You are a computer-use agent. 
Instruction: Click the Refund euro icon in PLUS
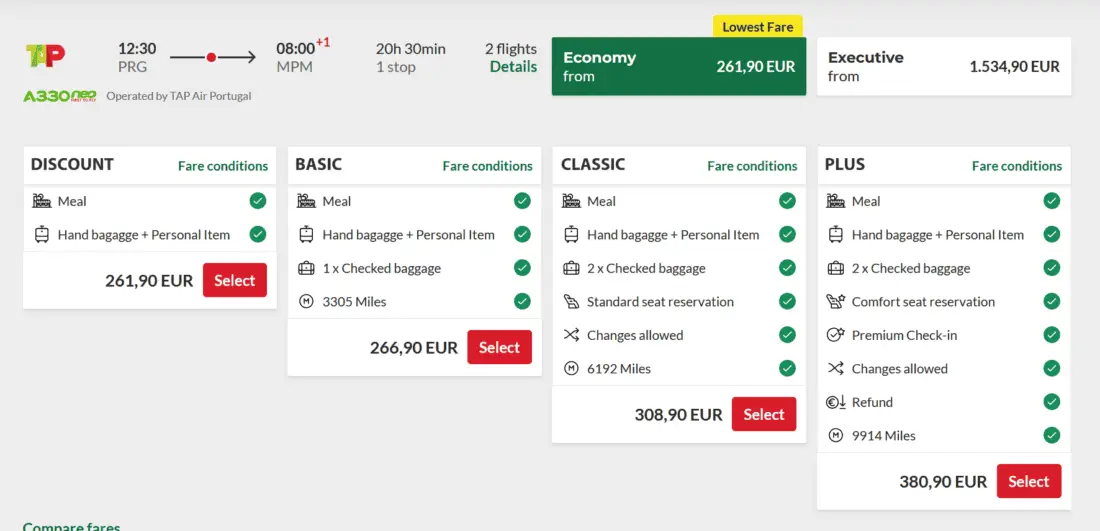tap(836, 402)
